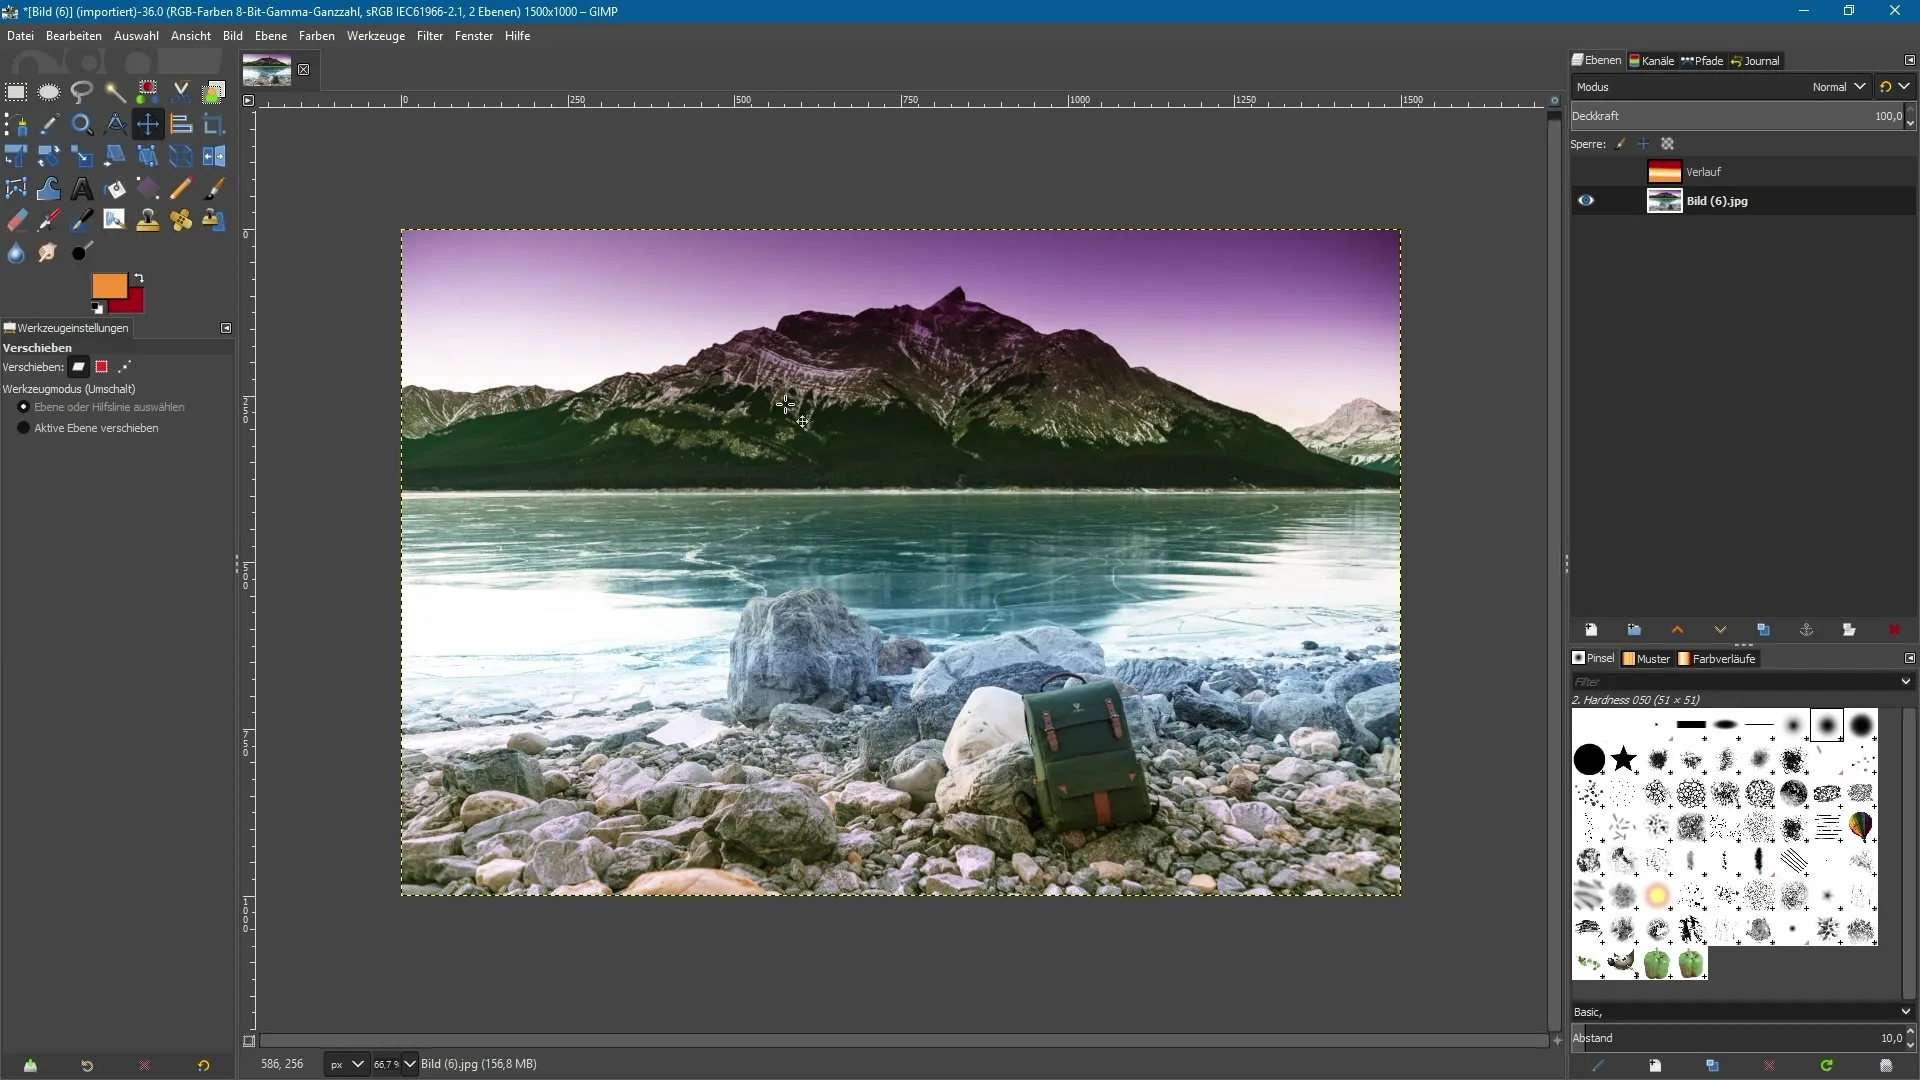The image size is (1920, 1080).
Task: Toggle visibility of Bild (6).jpg layer
Action: click(x=1586, y=201)
